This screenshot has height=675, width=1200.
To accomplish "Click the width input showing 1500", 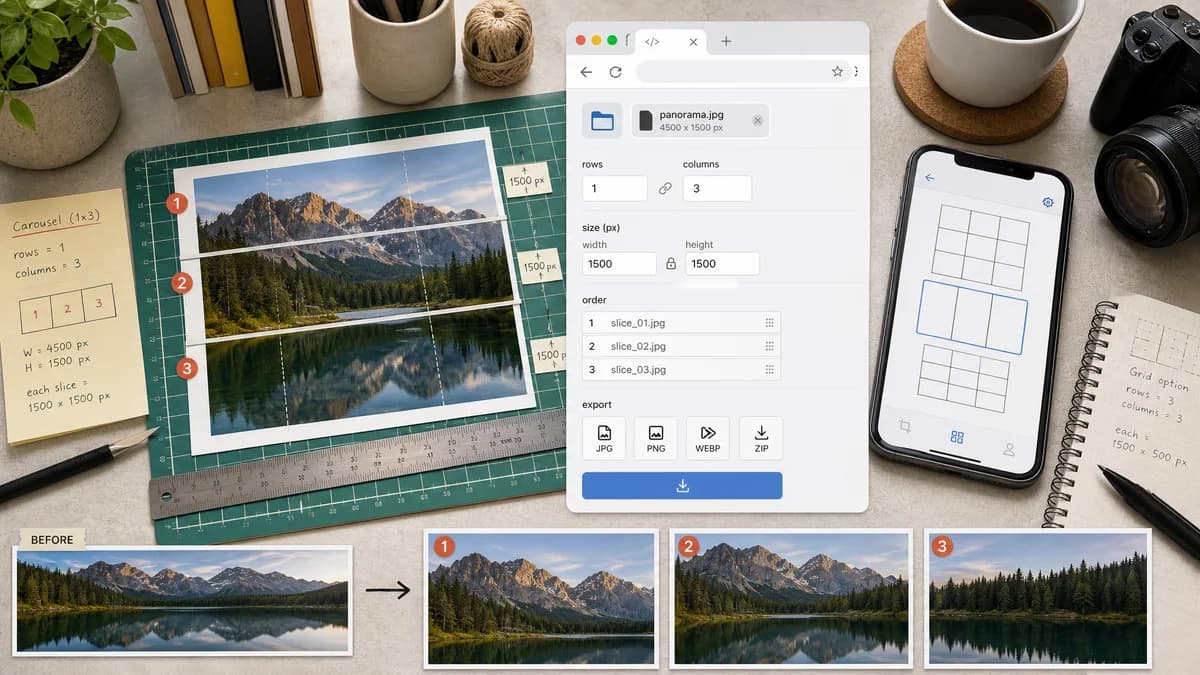I will 619,264.
